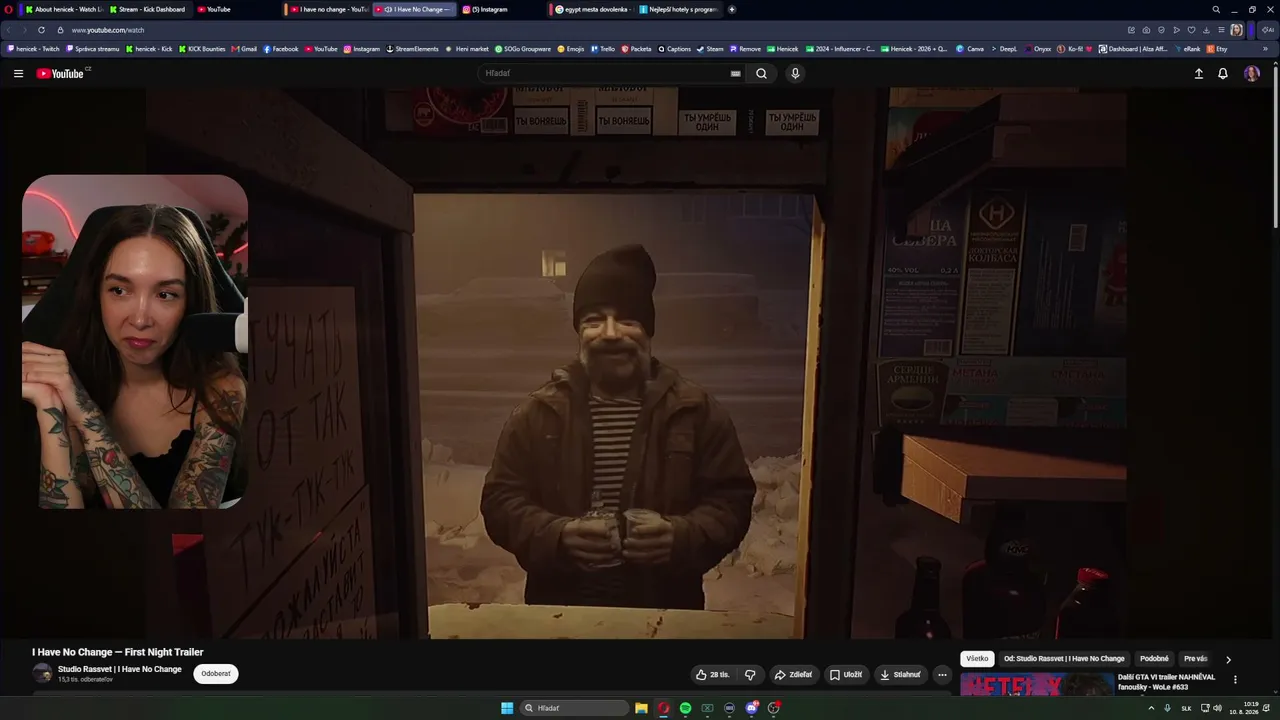Click the video player to pause playback
This screenshot has width=1280, height=720.
pos(637,363)
